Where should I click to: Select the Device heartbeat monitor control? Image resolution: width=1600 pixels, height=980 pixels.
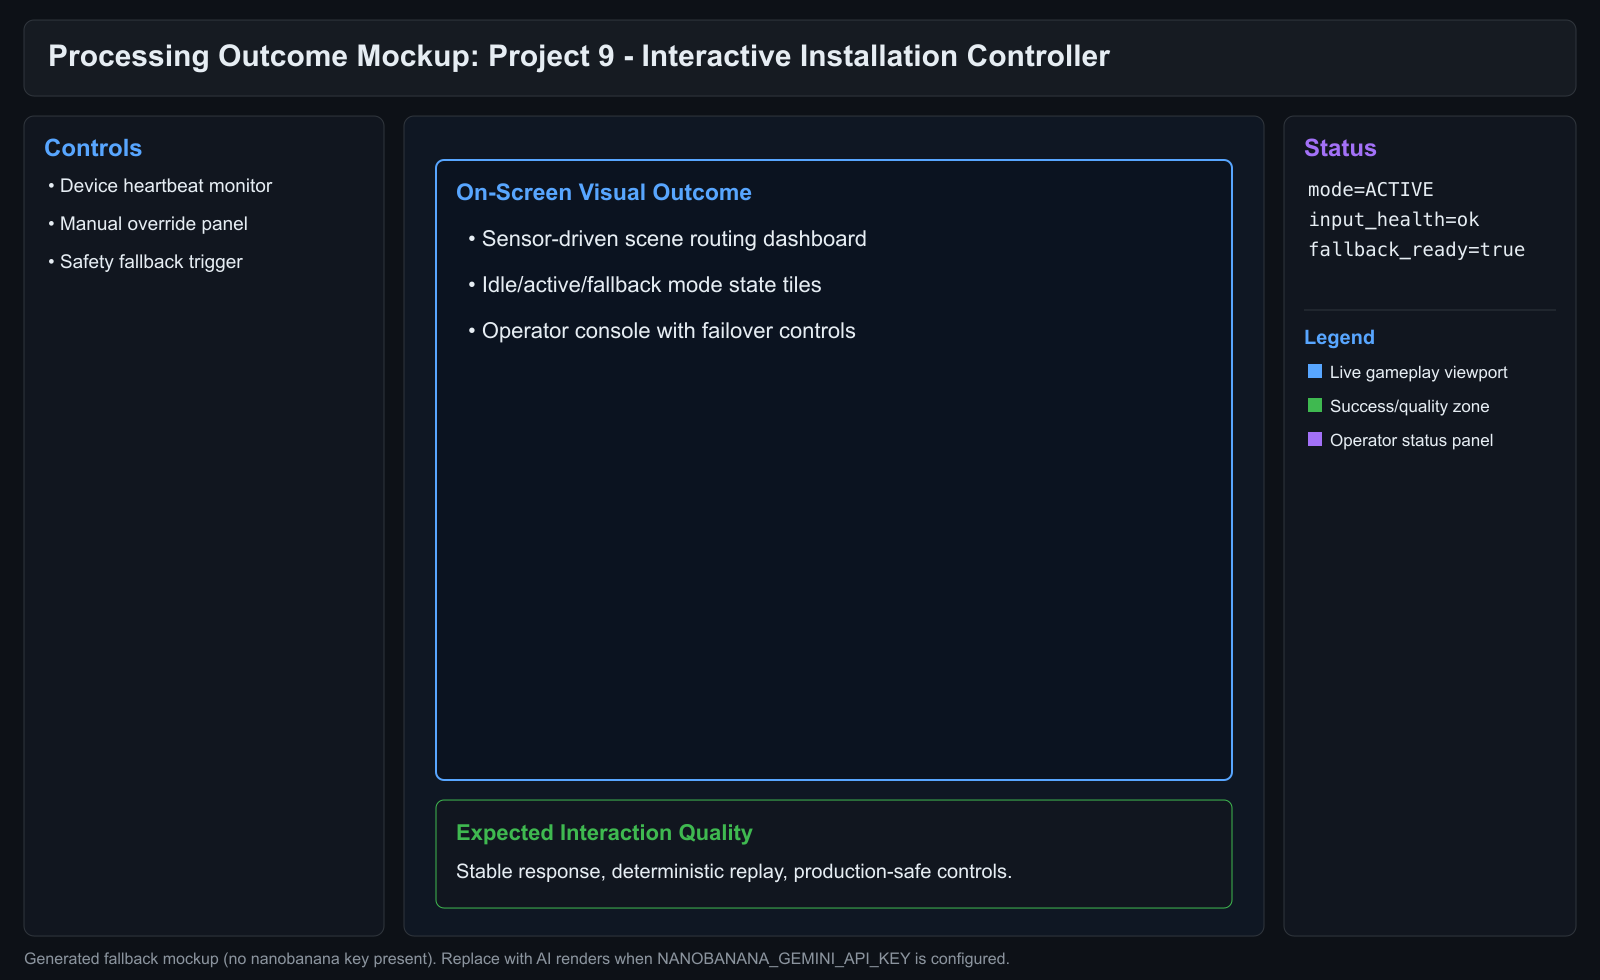point(166,185)
